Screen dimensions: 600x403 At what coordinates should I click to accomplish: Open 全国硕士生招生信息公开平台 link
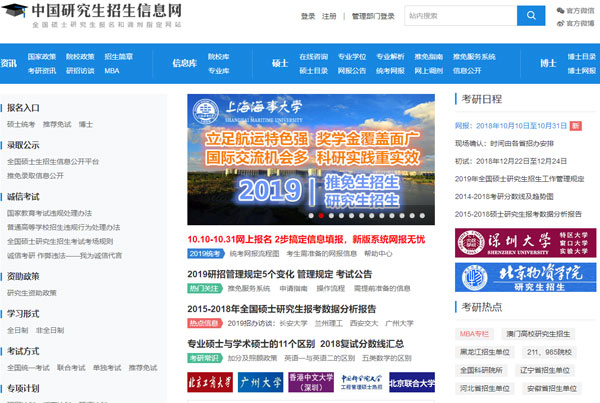coord(53,162)
